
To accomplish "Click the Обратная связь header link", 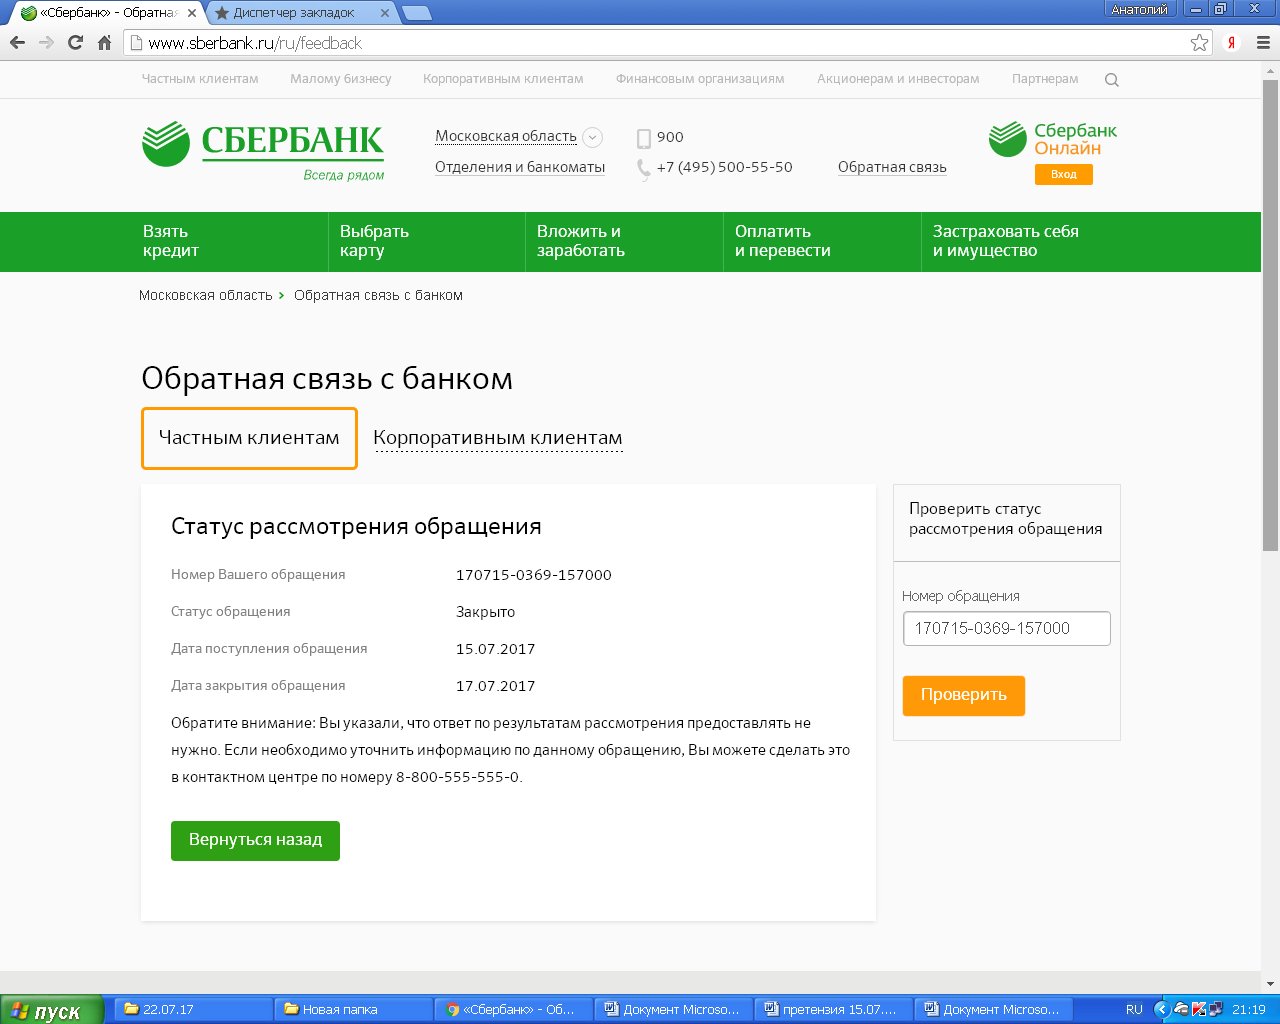I will tap(892, 167).
